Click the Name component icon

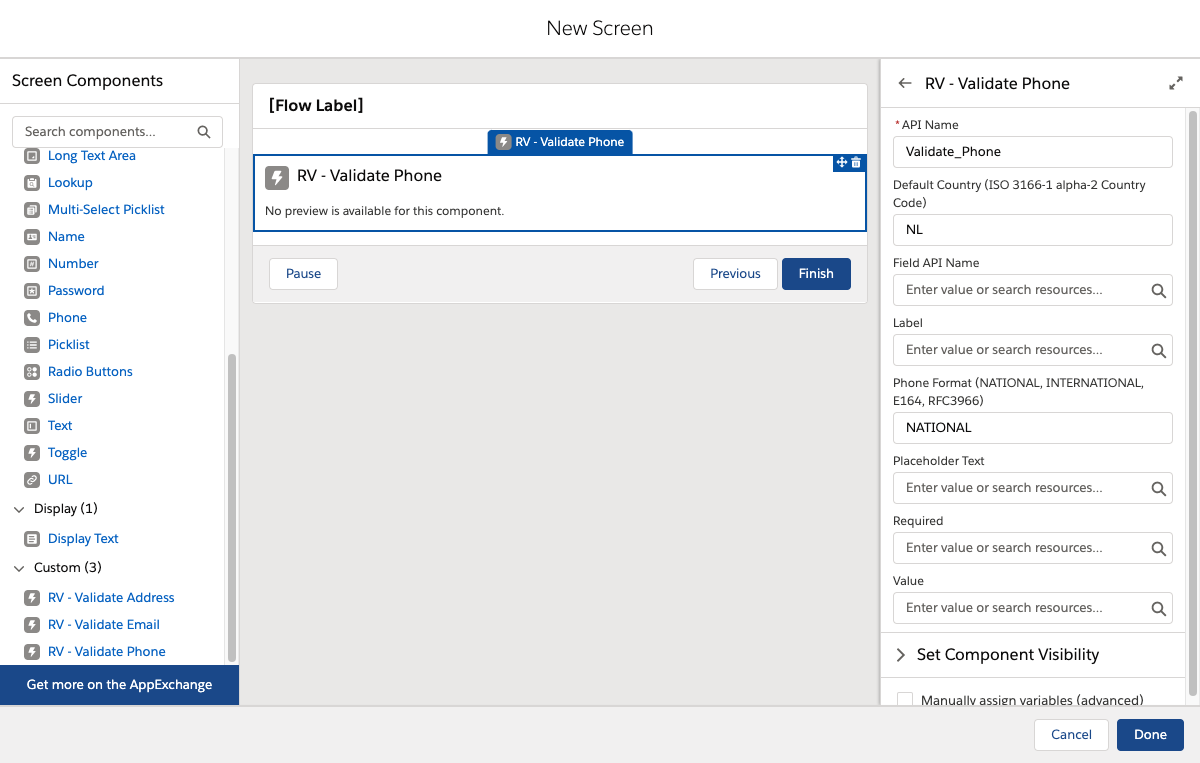[32, 237]
